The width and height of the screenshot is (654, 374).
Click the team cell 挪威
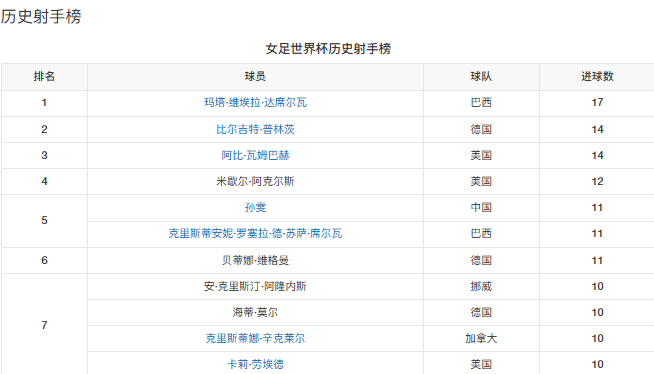pyautogui.click(x=481, y=286)
